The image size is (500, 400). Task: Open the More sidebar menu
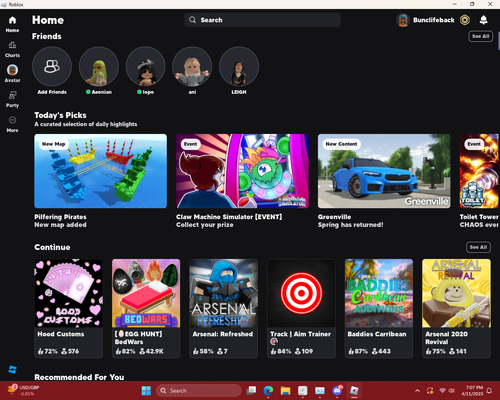(12, 120)
